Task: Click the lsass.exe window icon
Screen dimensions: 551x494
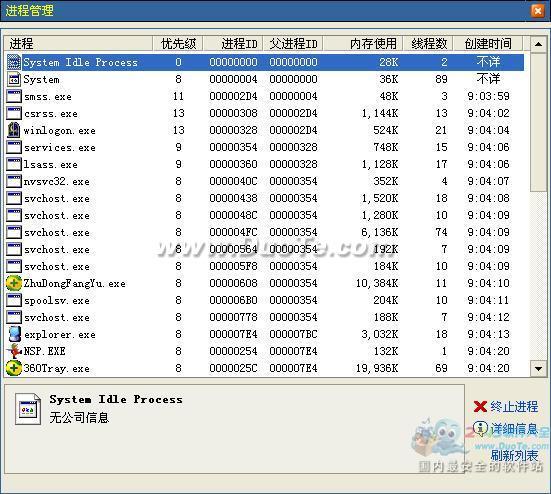Action: pyautogui.click(x=14, y=164)
